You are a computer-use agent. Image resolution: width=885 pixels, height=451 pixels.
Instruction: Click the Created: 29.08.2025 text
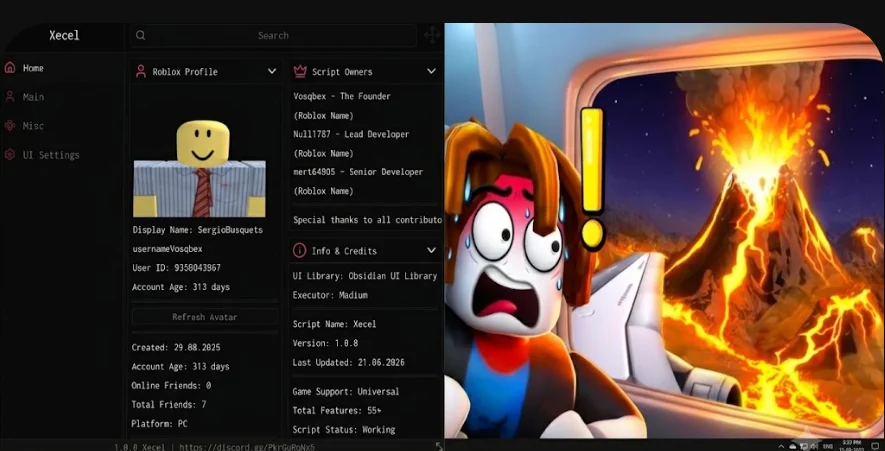tap(176, 347)
